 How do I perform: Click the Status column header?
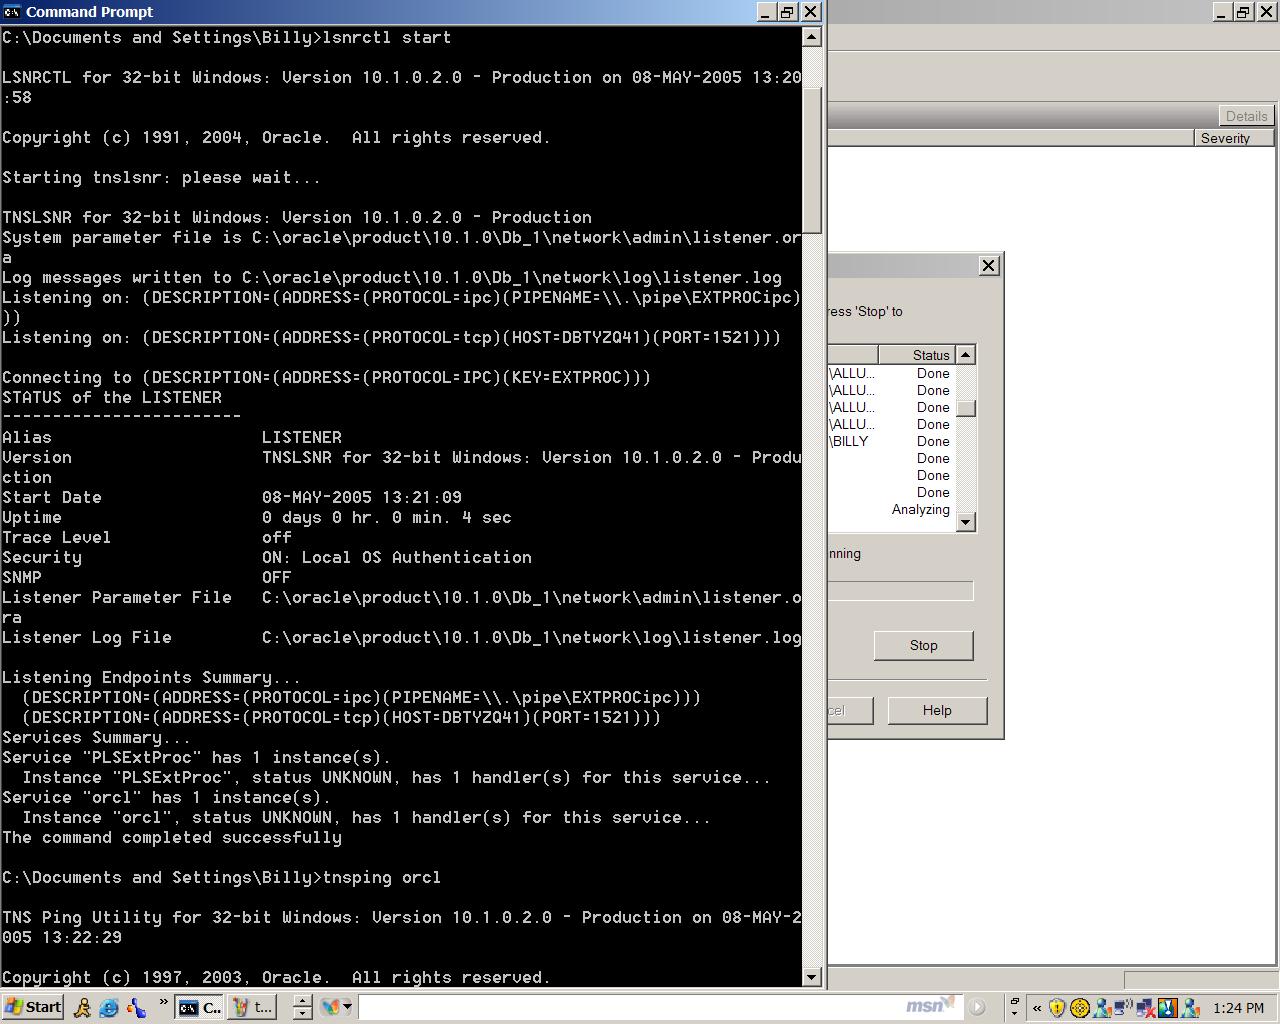(917, 355)
